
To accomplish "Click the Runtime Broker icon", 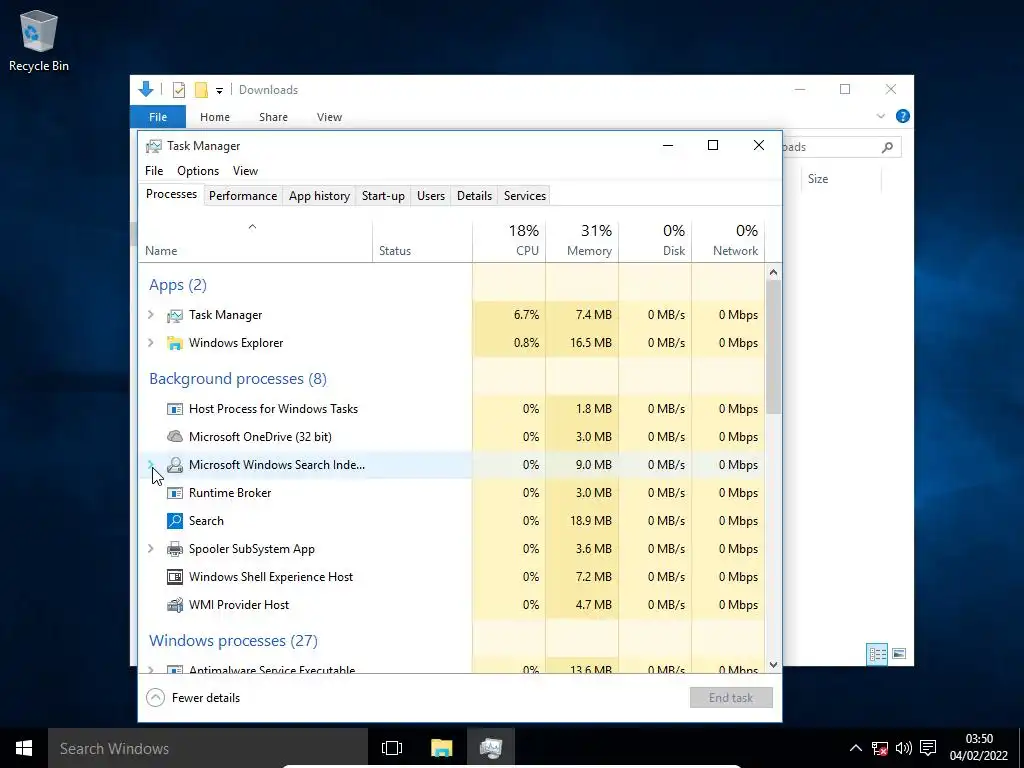I will click(x=174, y=493).
